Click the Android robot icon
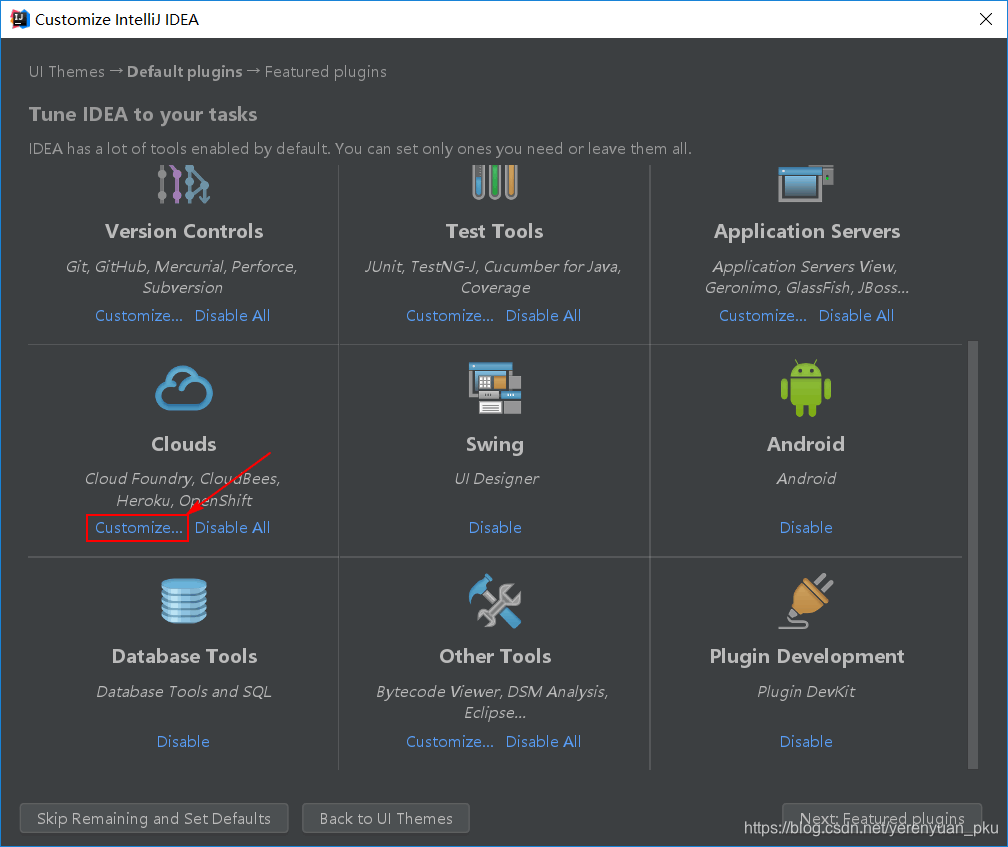Screen dimensions: 1008x847 tap(806, 388)
